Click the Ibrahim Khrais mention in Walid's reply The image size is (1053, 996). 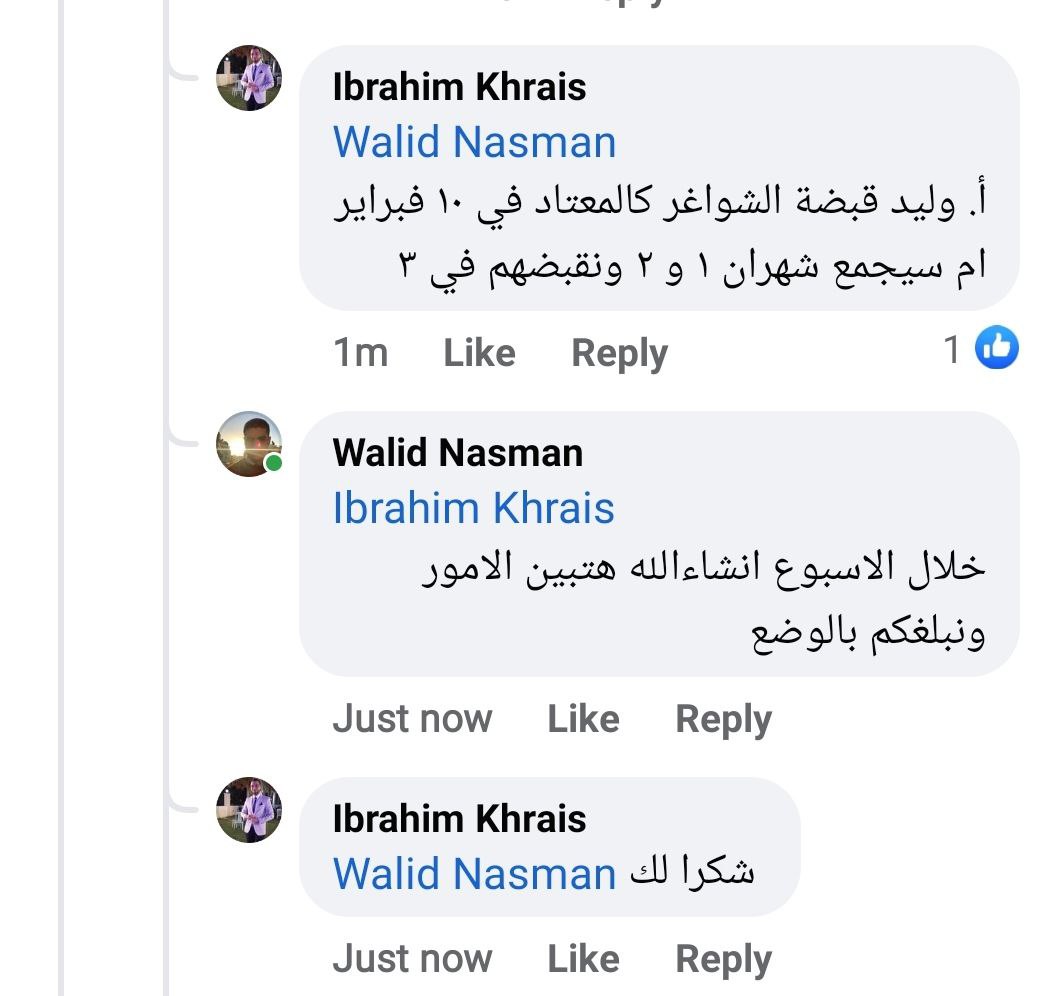[x=473, y=508]
